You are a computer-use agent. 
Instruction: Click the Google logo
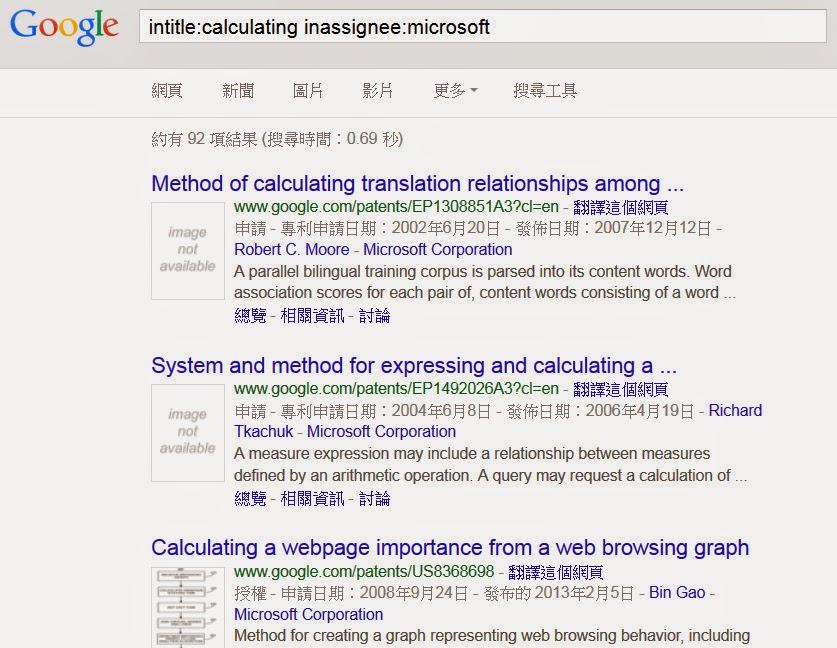tap(64, 27)
